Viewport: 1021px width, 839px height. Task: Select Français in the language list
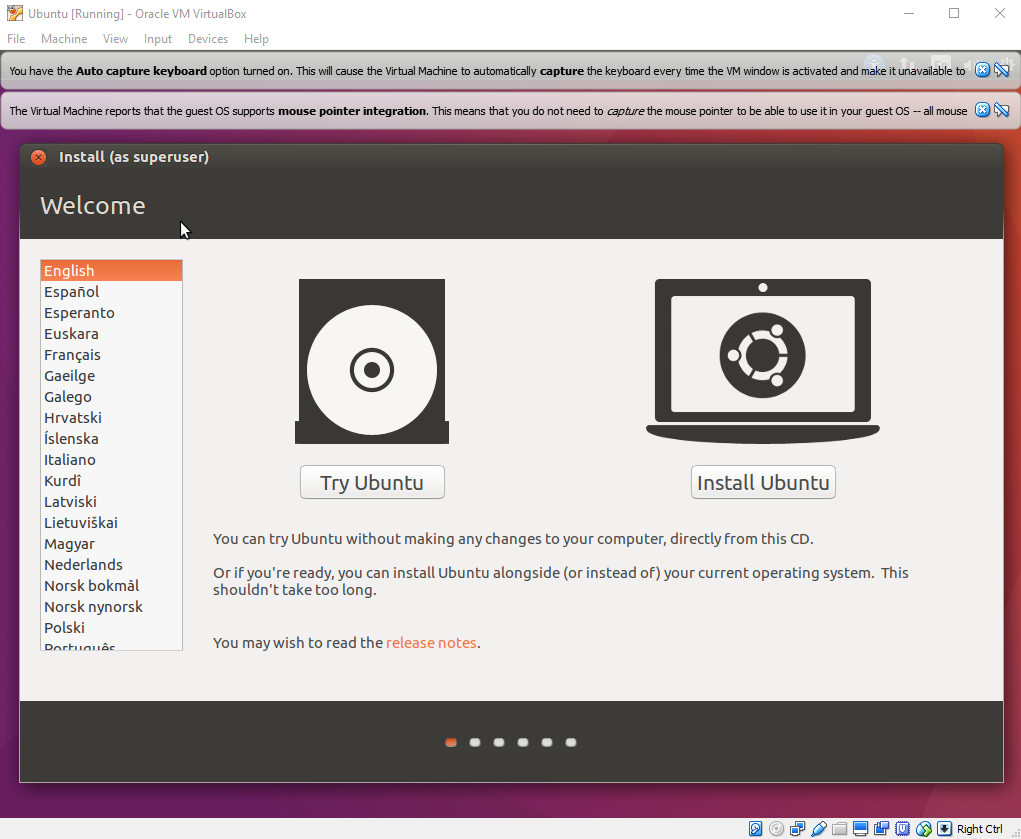pyautogui.click(x=111, y=355)
